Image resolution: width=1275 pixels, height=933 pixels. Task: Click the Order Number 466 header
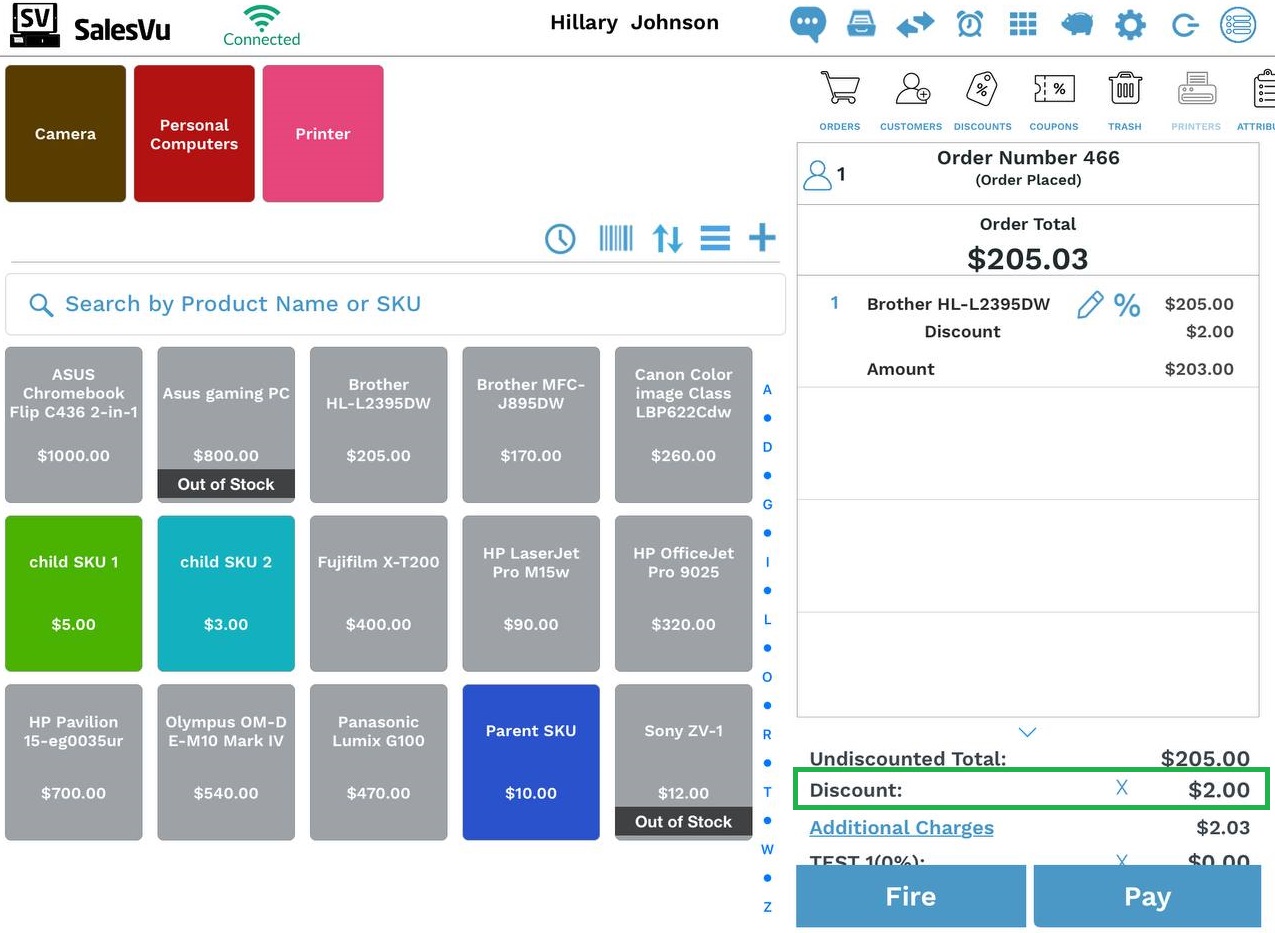(x=1028, y=158)
